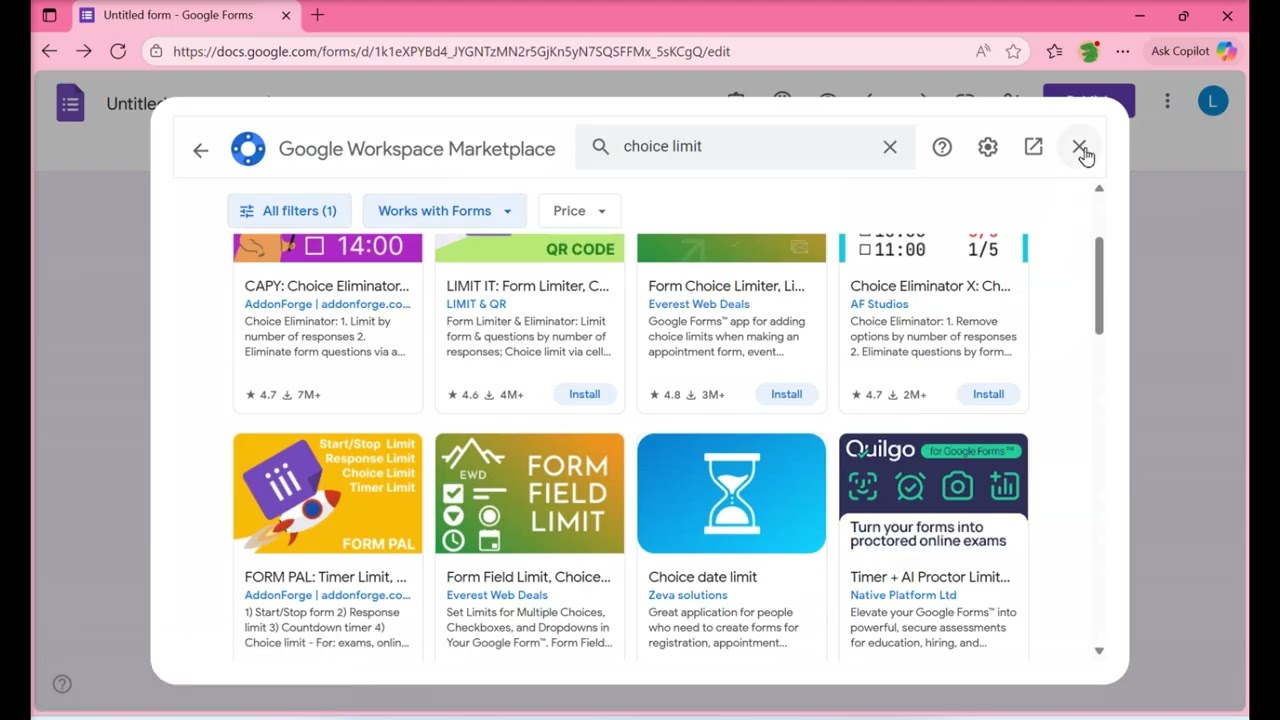This screenshot has height=720, width=1280.
Task: Open the Marketplace help icon
Action: [942, 147]
